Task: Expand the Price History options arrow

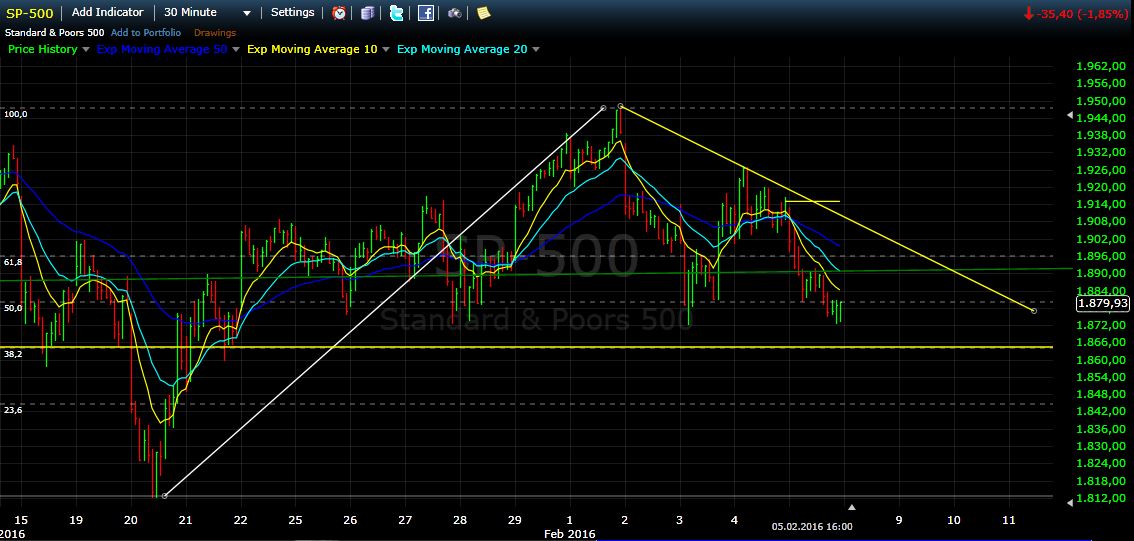Action: tap(86, 50)
